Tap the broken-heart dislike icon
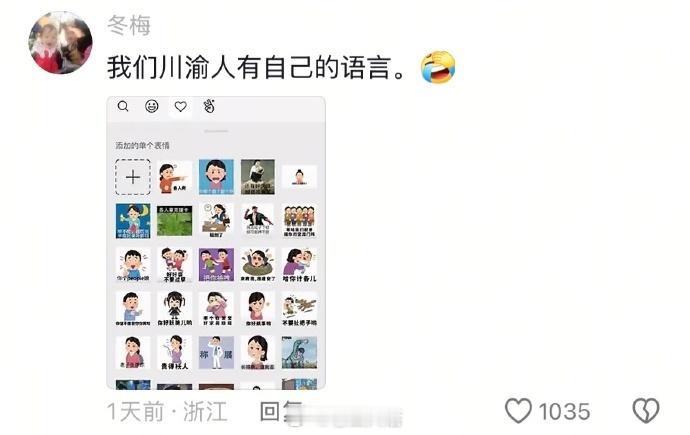 (x=646, y=410)
